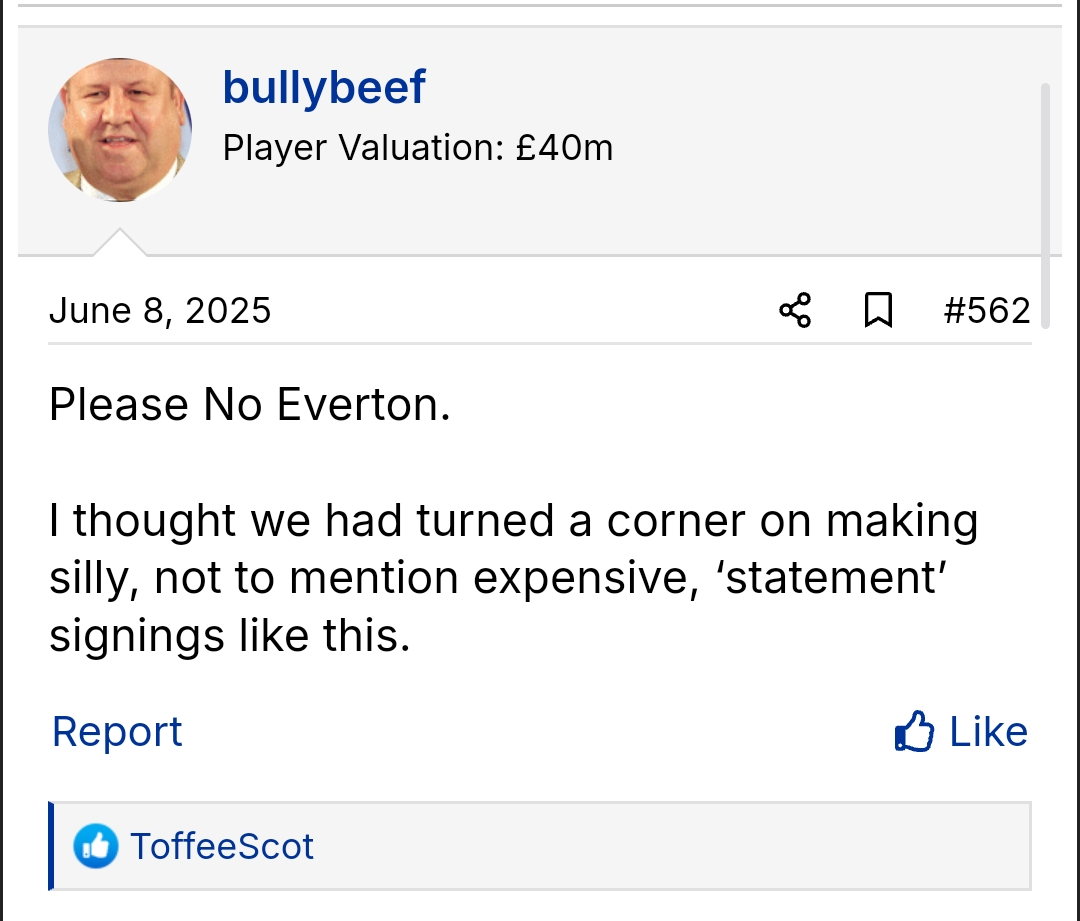
Task: Click the Player Valuation: £40m text
Action: (x=417, y=148)
